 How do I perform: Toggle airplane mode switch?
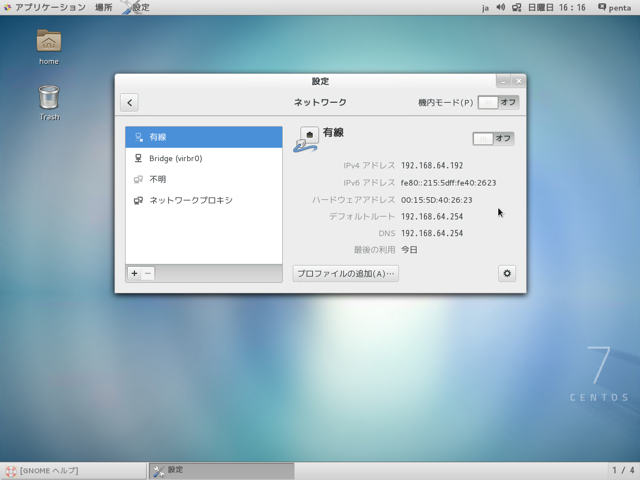[498, 102]
